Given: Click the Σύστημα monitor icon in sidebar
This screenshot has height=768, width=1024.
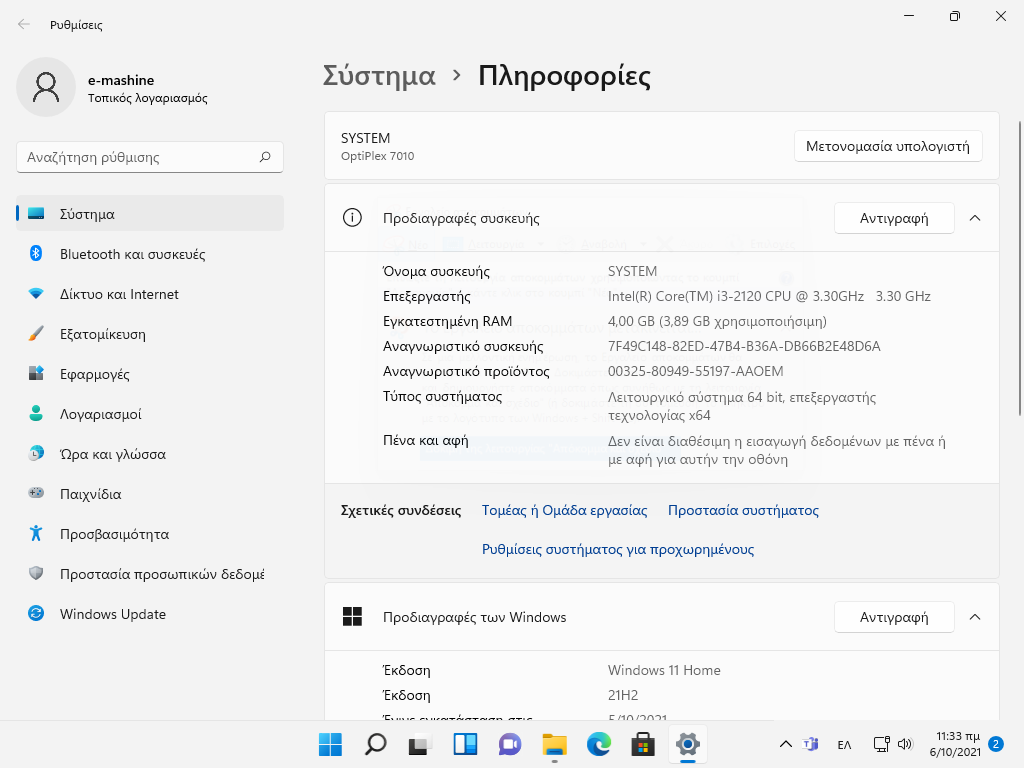Looking at the screenshot, I should point(36,214).
